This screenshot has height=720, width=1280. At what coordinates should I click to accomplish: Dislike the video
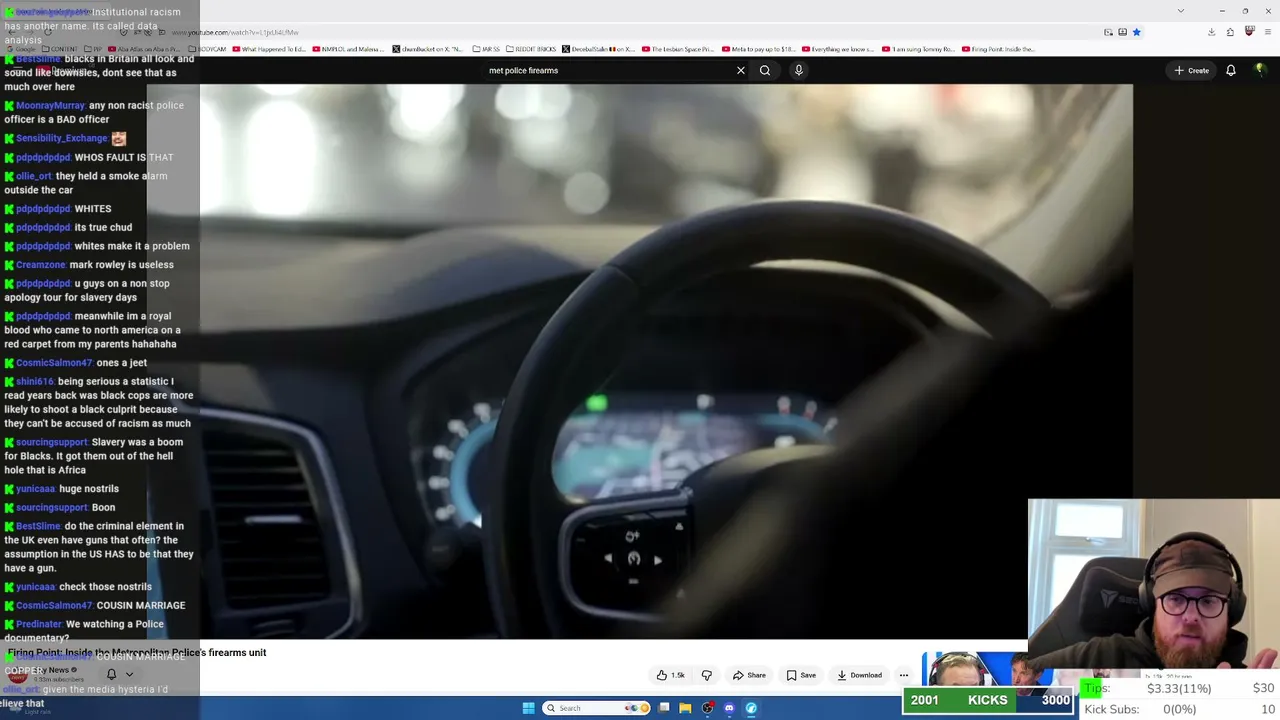click(707, 675)
